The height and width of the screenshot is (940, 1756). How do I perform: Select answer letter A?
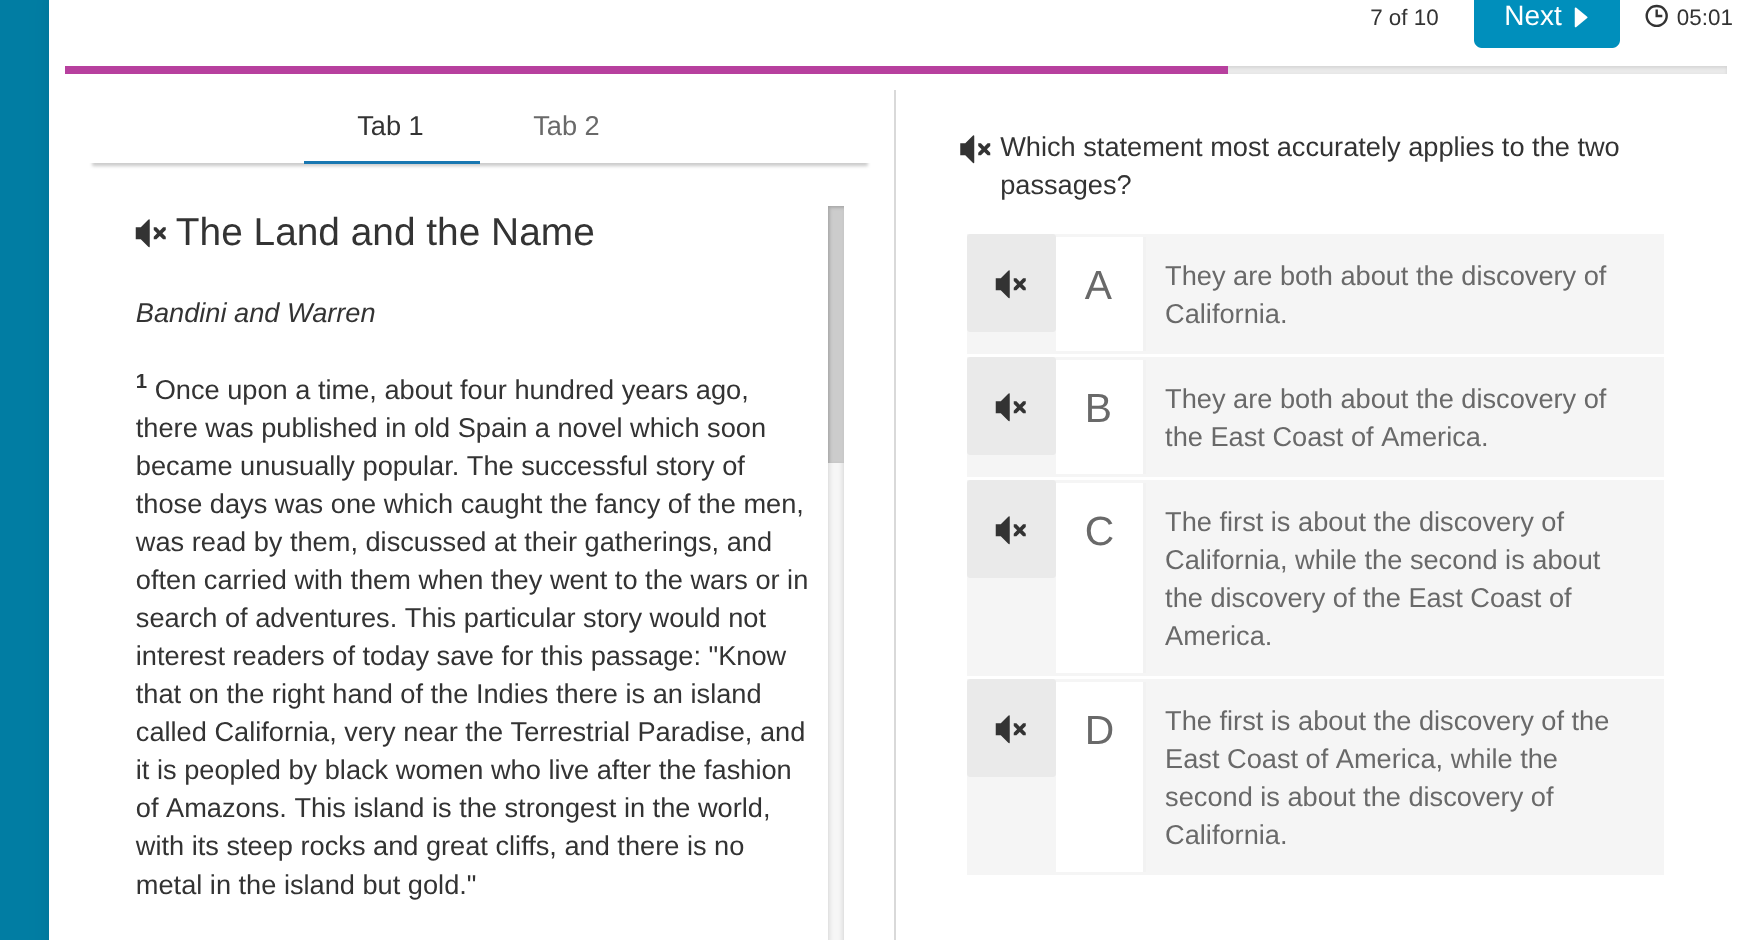1098,286
